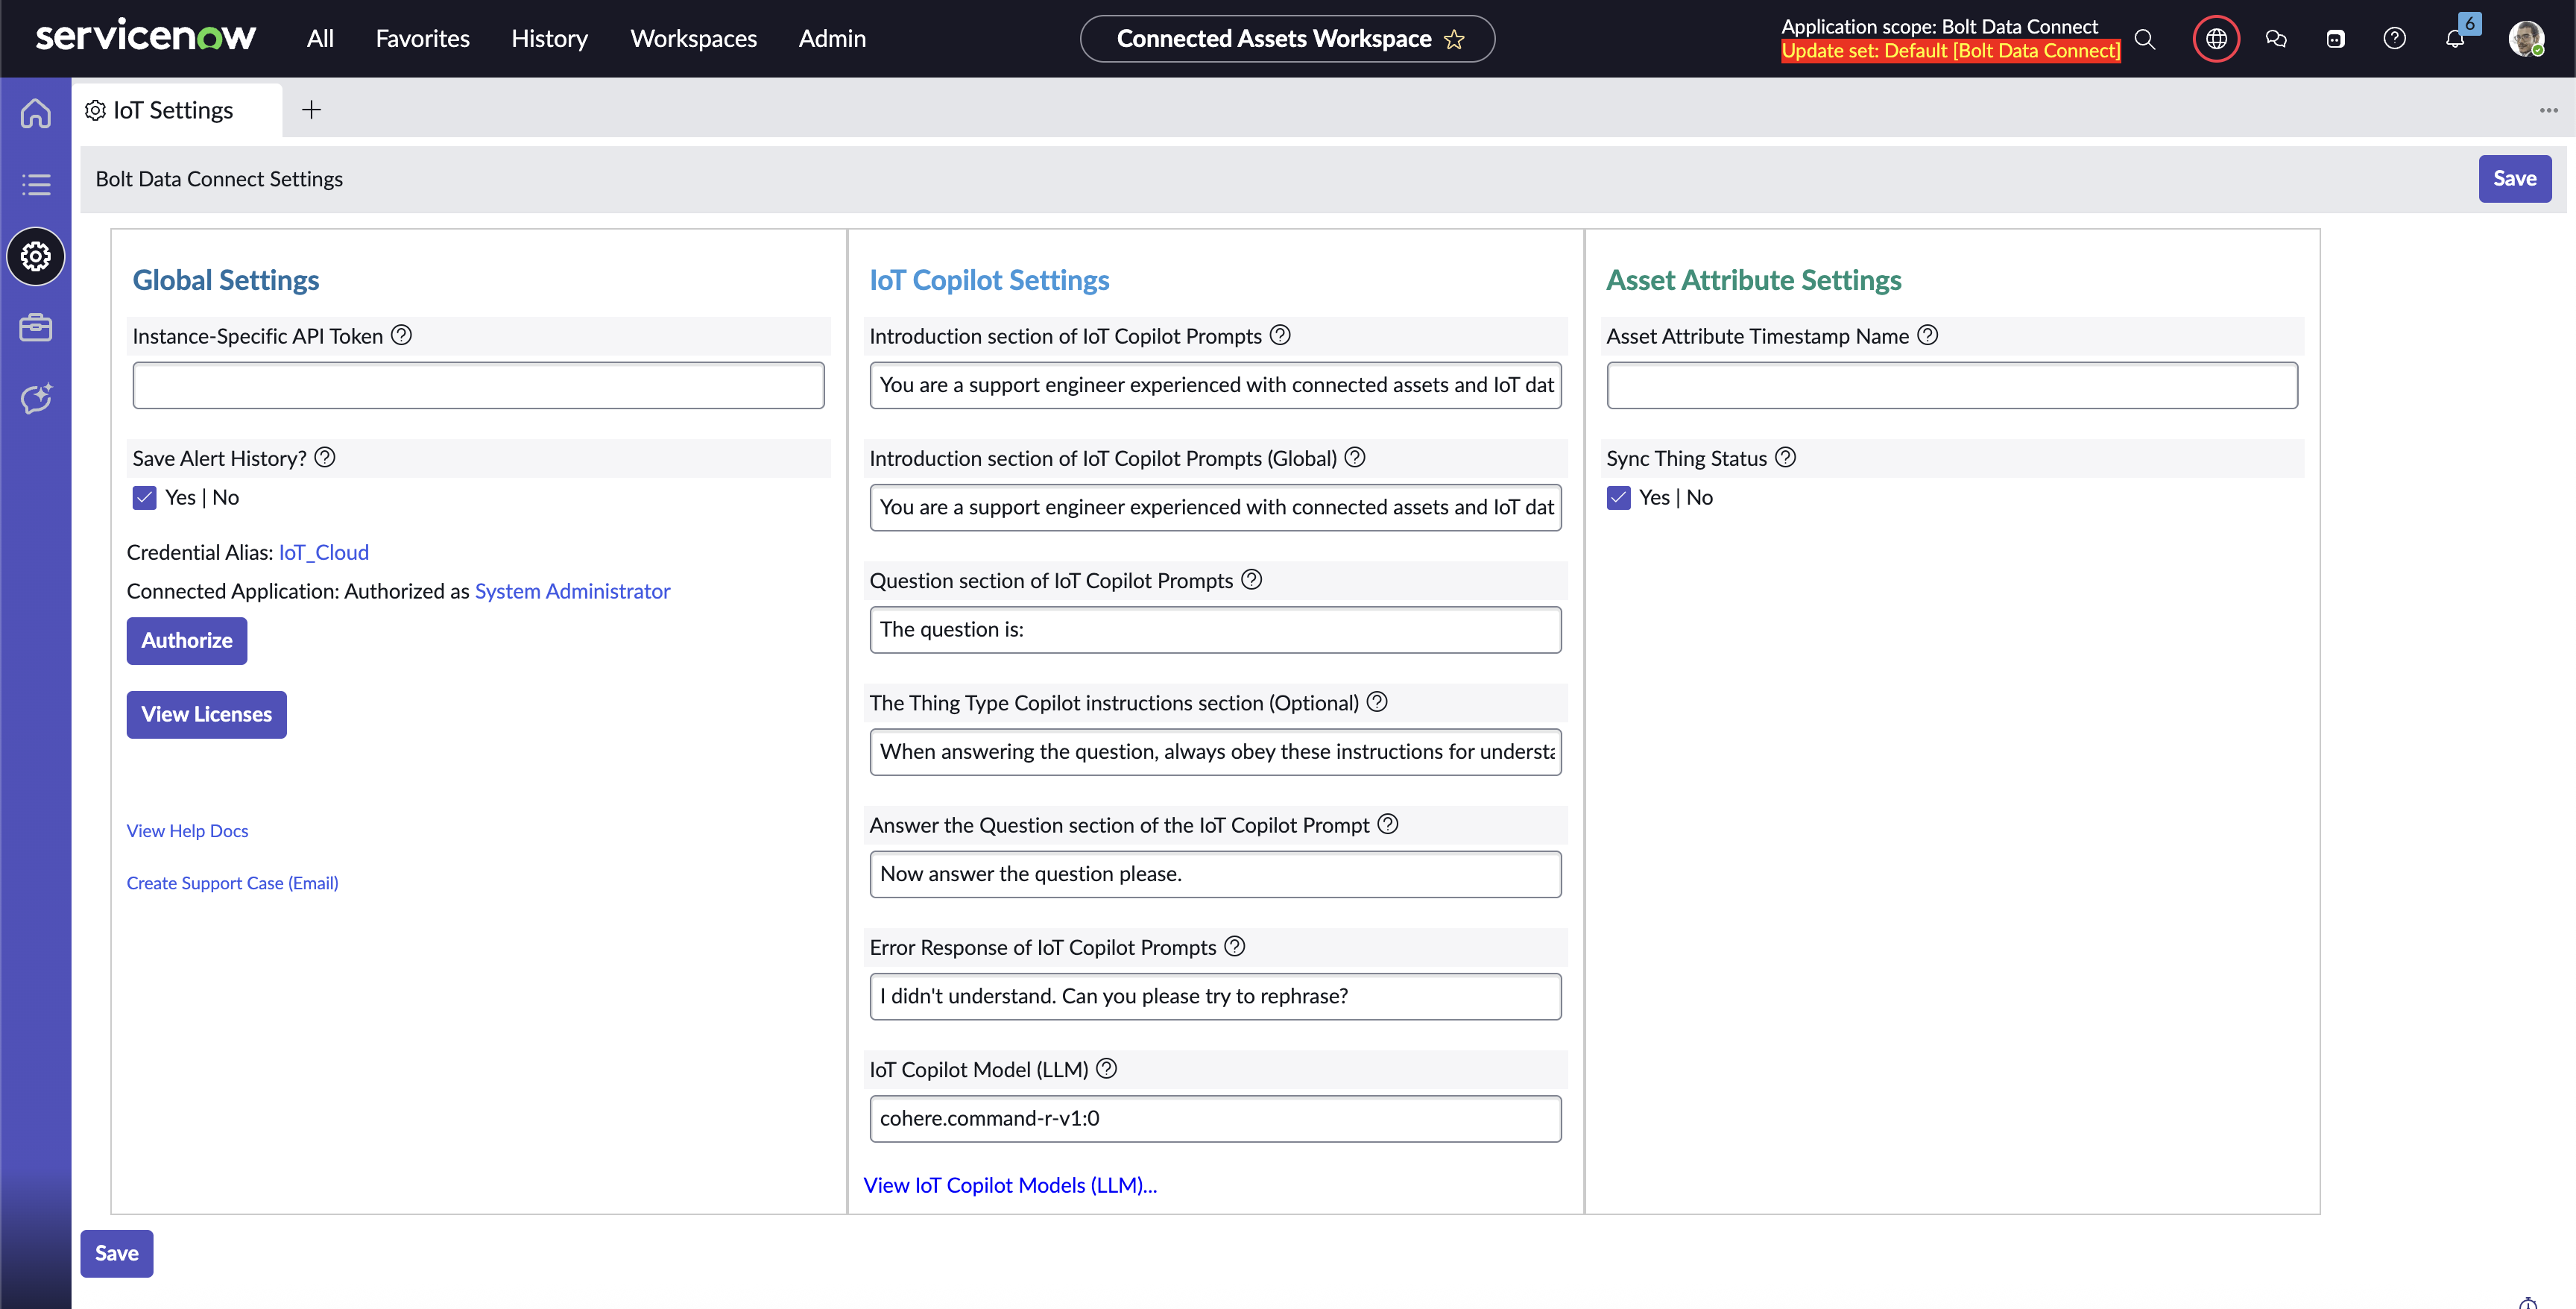2576x1309 pixels.
Task: Open the Workspaces menu
Action: point(694,39)
